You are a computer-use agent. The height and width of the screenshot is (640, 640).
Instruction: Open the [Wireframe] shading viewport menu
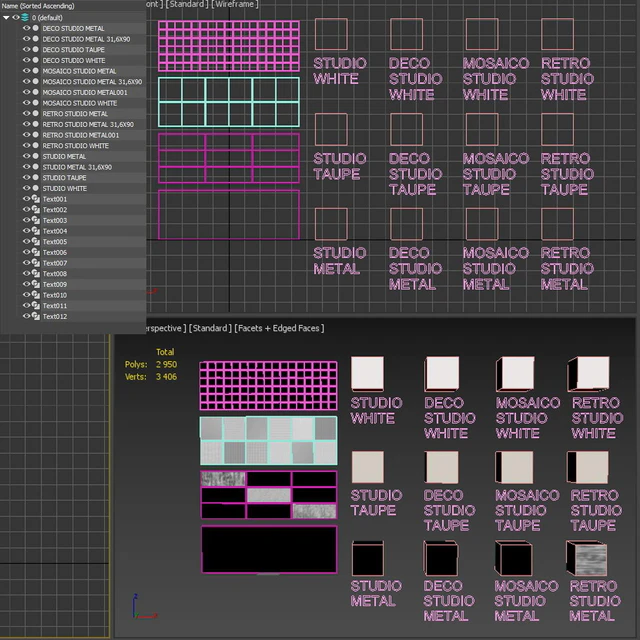pos(235,4)
